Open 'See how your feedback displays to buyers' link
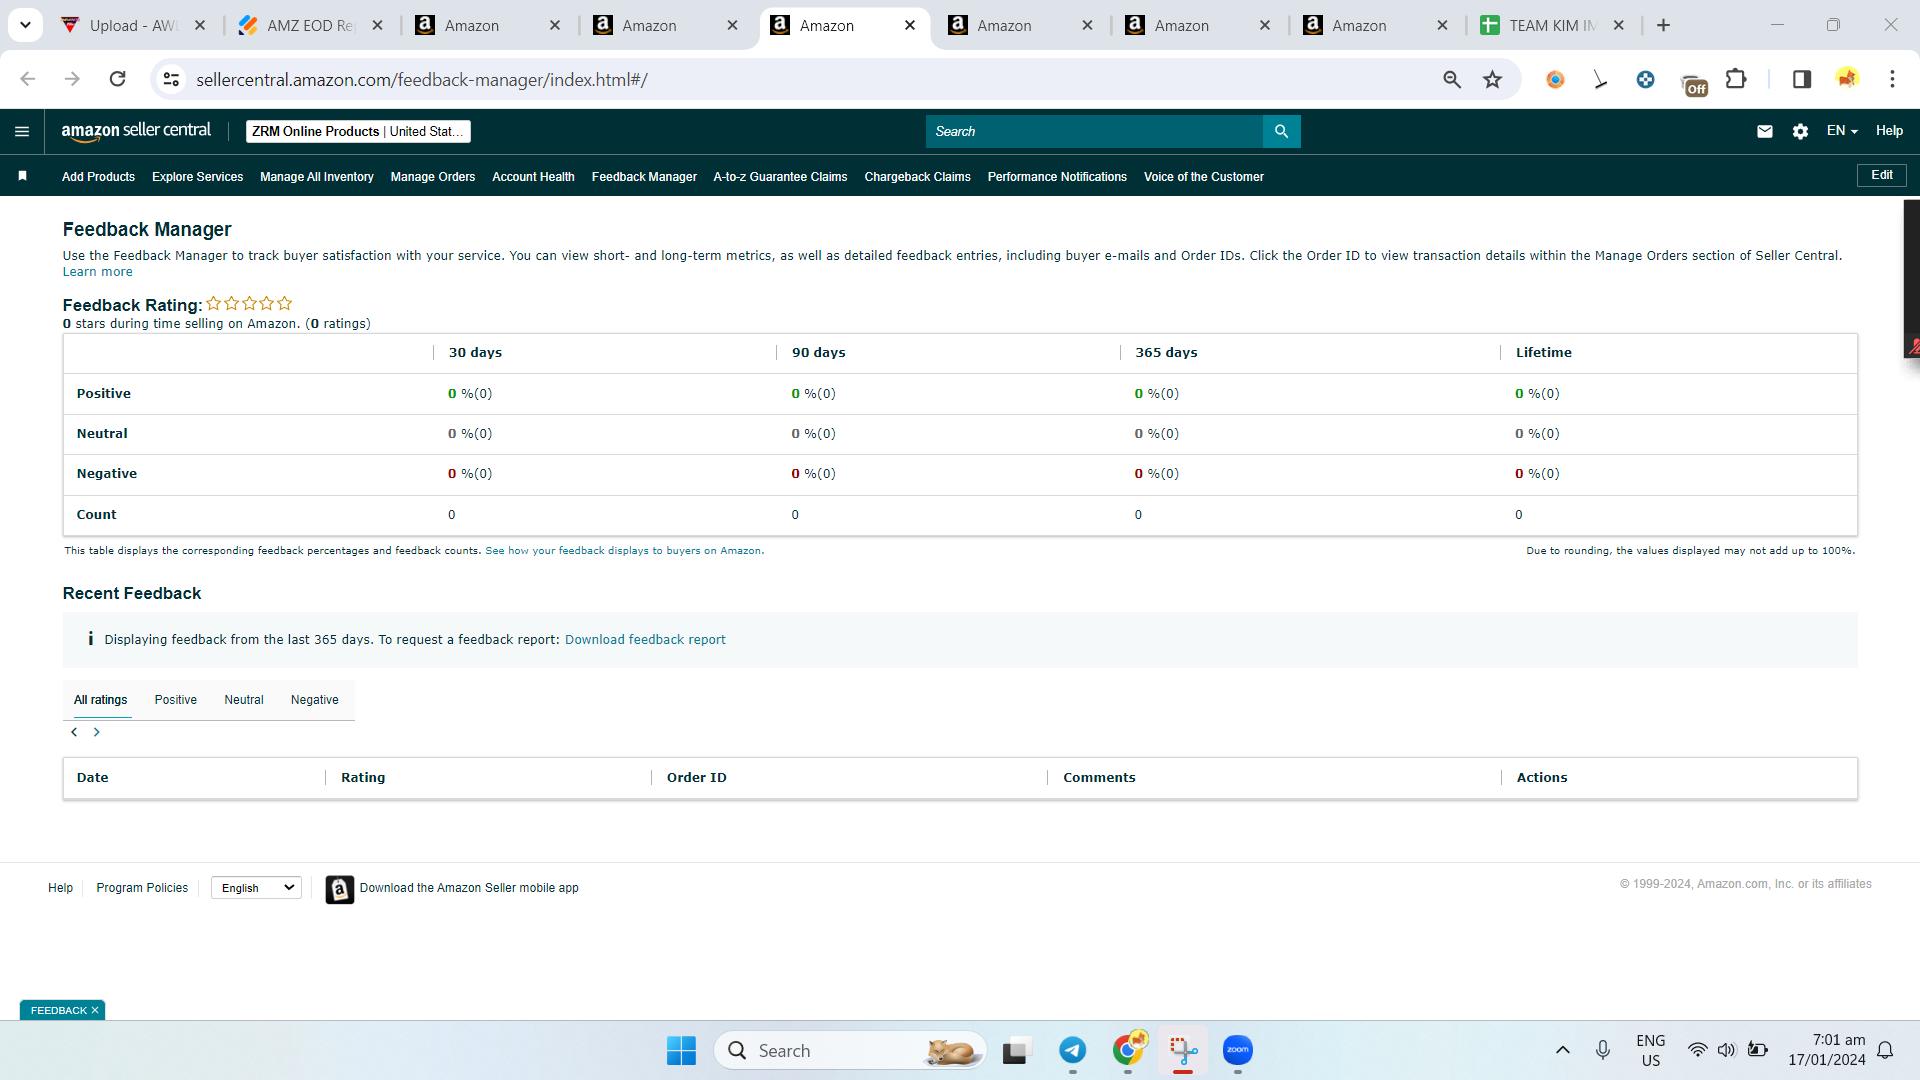Viewport: 1920px width, 1080px height. coord(624,551)
